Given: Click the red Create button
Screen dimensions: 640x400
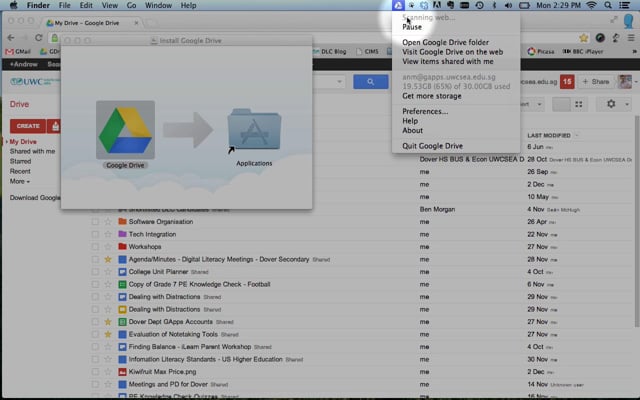Looking at the screenshot, I should (x=28, y=126).
